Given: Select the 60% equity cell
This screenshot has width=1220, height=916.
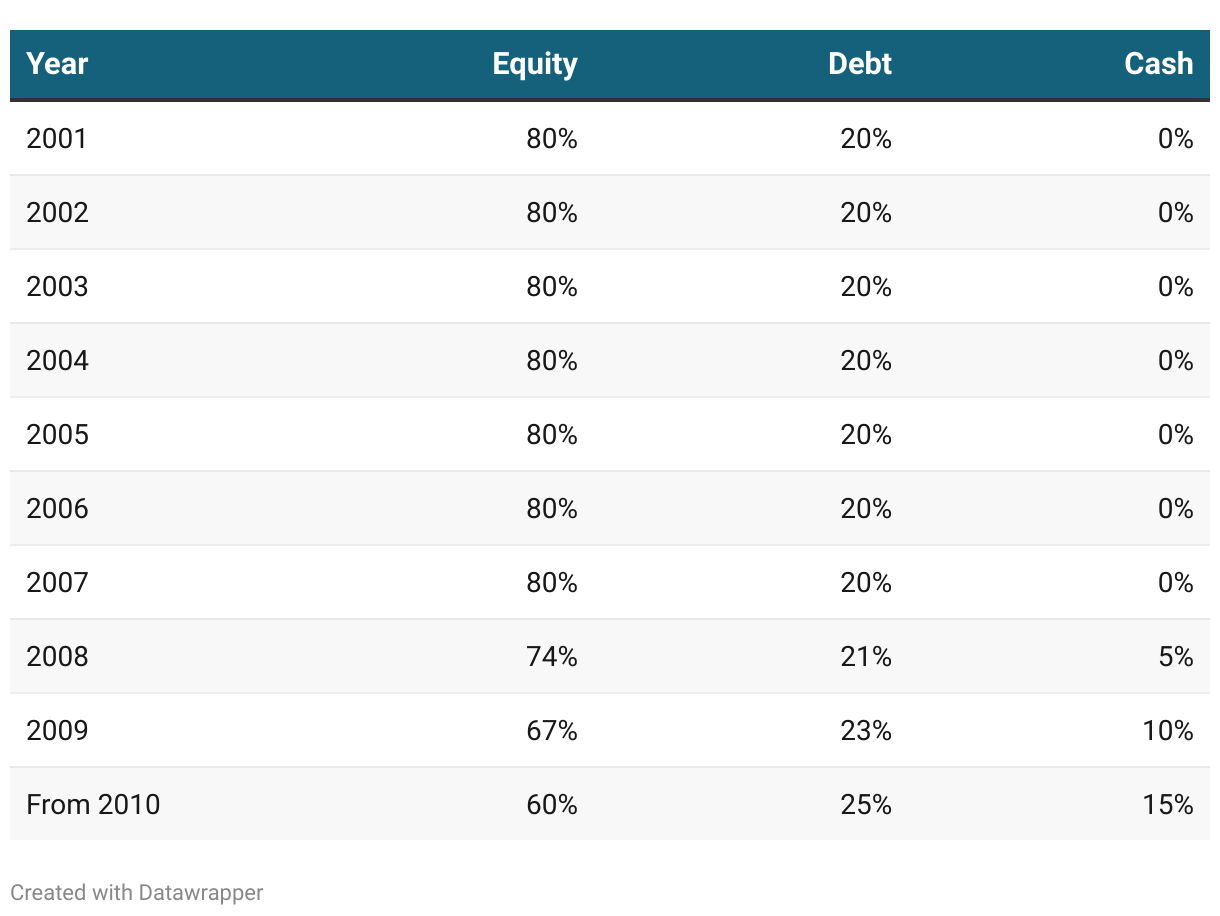Looking at the screenshot, I should click(552, 804).
